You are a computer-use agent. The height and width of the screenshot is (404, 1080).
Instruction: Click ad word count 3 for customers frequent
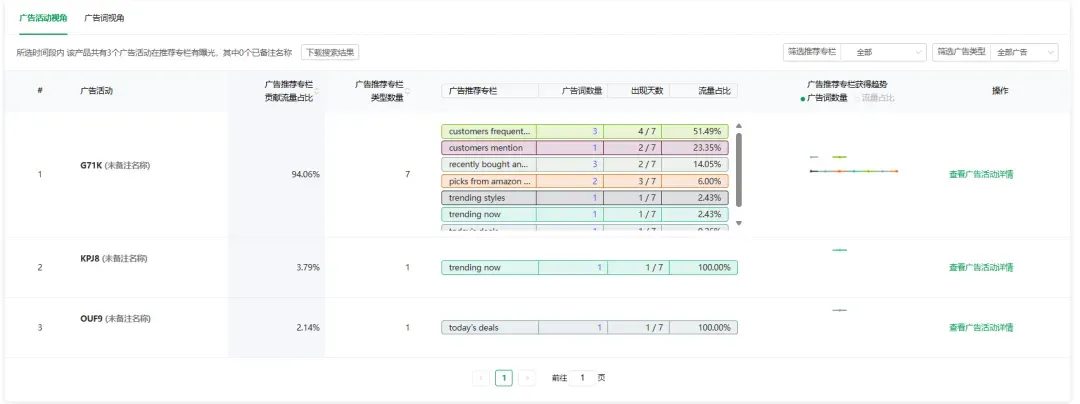(594, 131)
